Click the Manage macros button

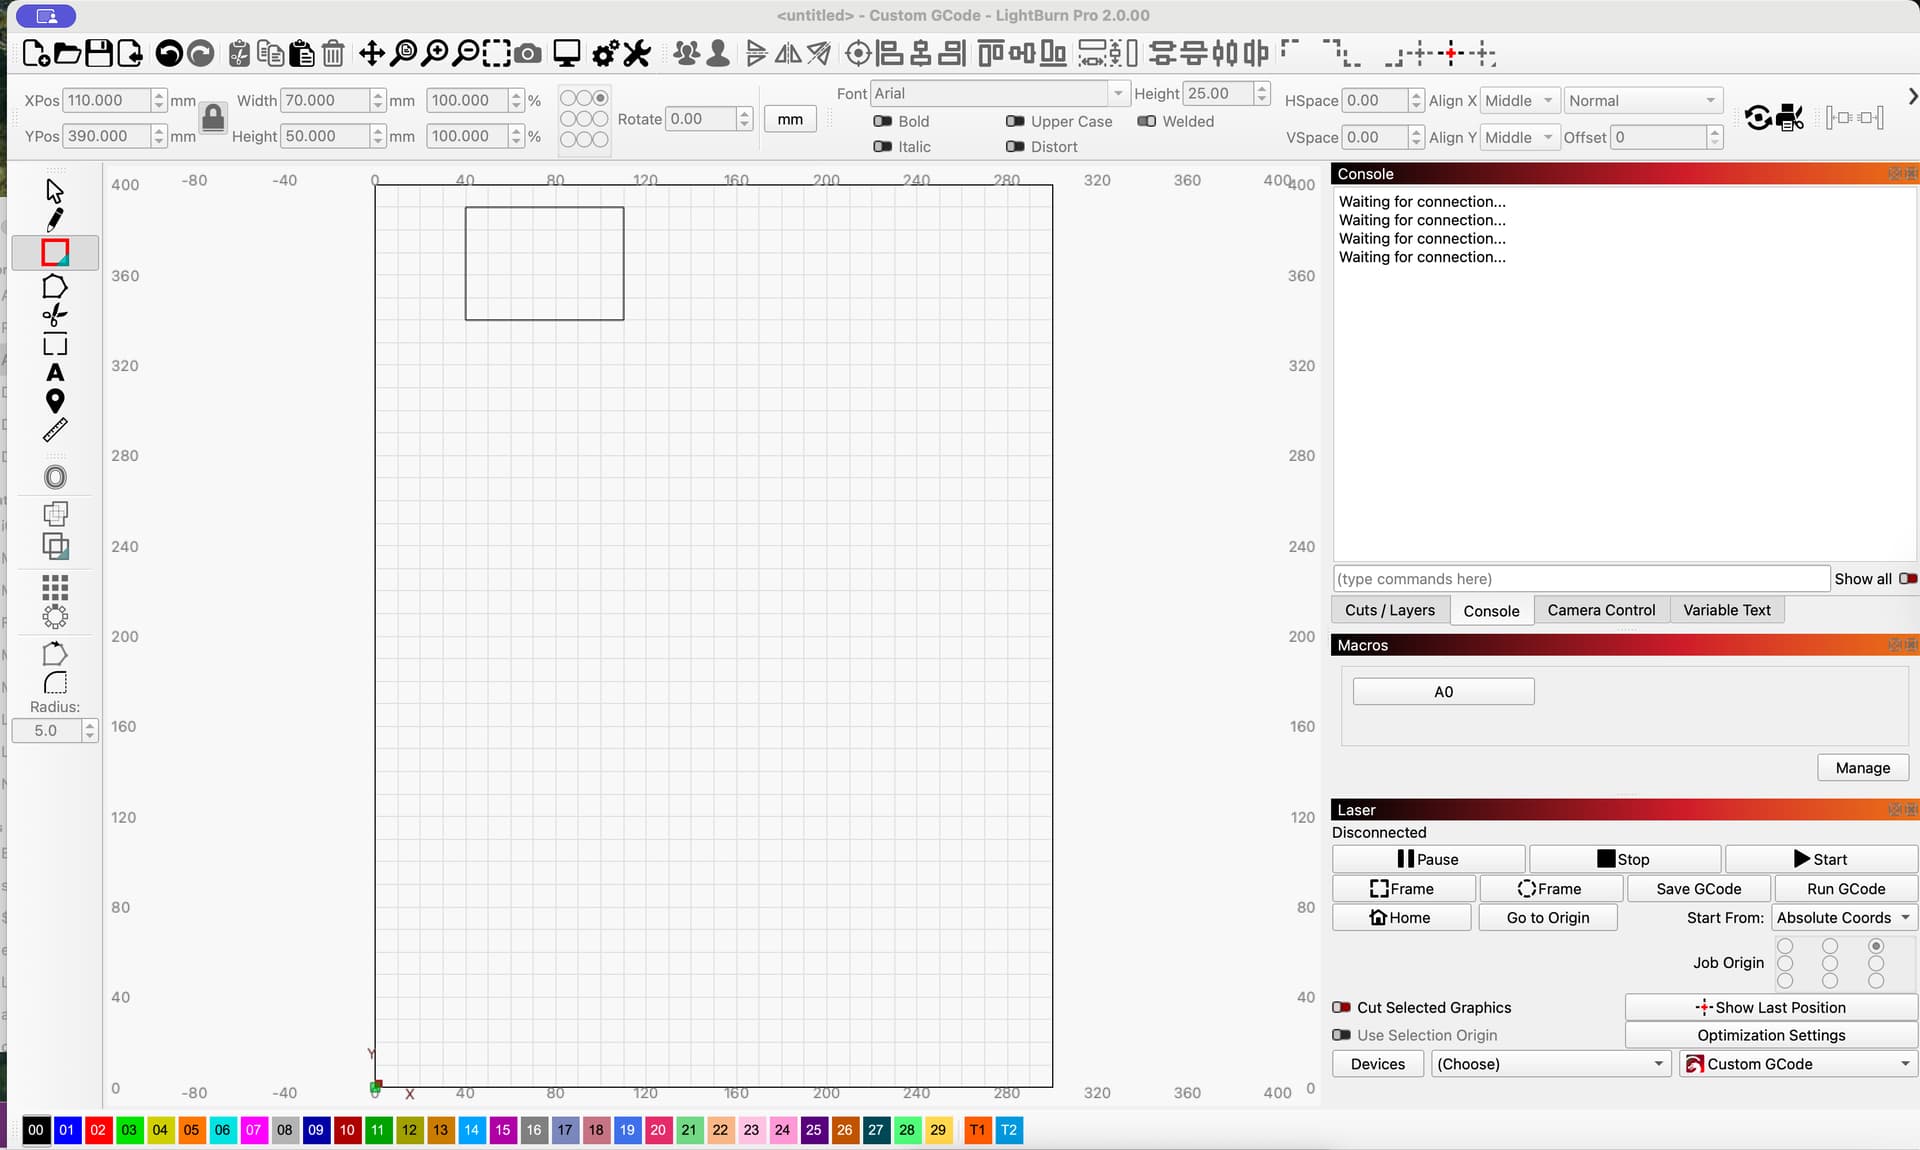click(1862, 768)
